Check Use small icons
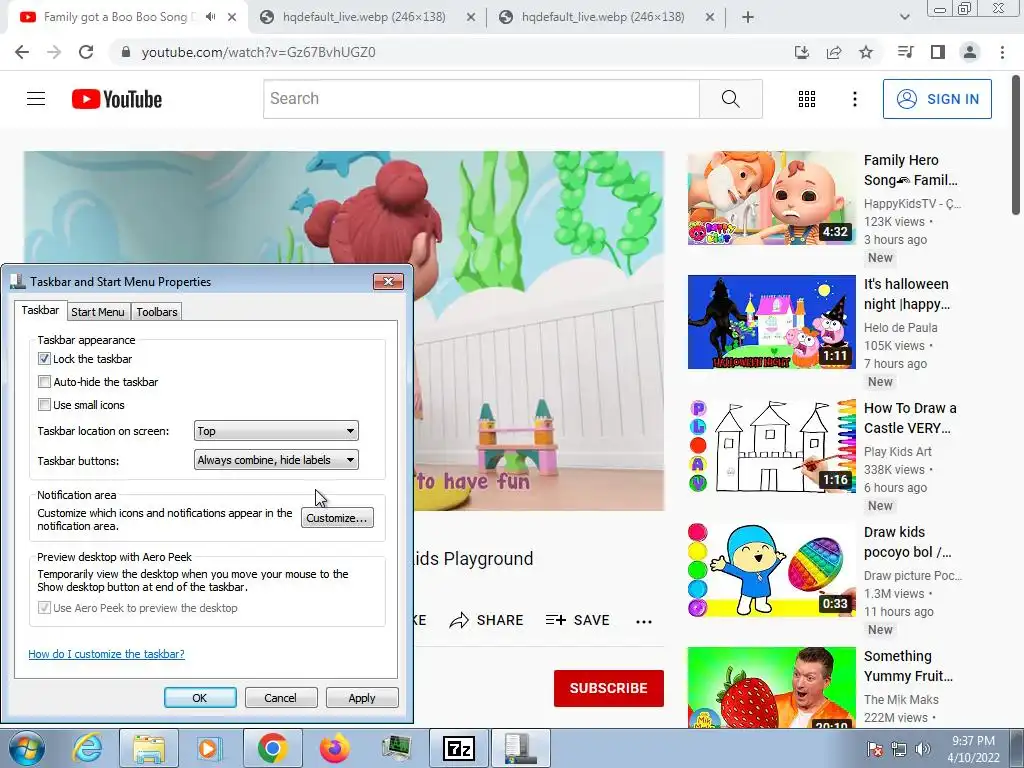Screen dimensions: 1024x768 click(x=44, y=405)
